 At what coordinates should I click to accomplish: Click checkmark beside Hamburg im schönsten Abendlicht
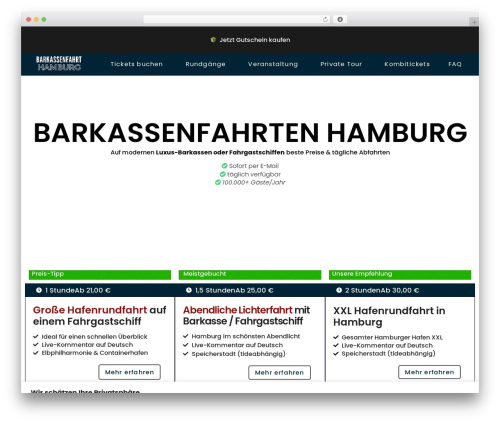point(186,336)
